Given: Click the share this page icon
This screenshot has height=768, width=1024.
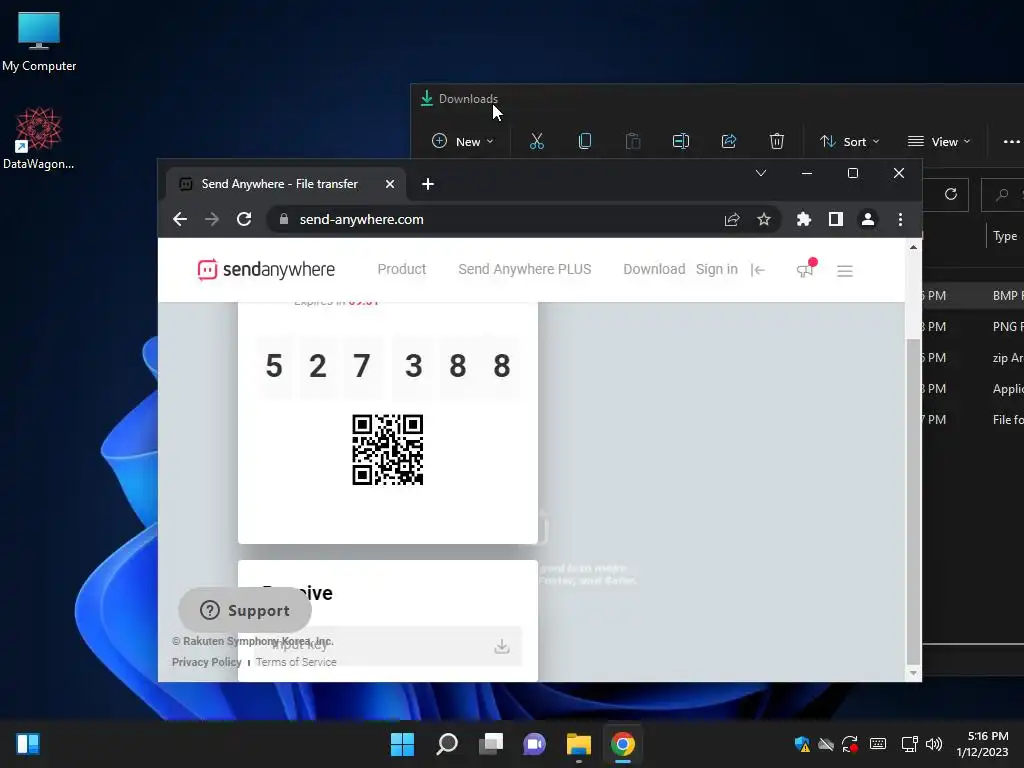Looking at the screenshot, I should click(x=732, y=219).
